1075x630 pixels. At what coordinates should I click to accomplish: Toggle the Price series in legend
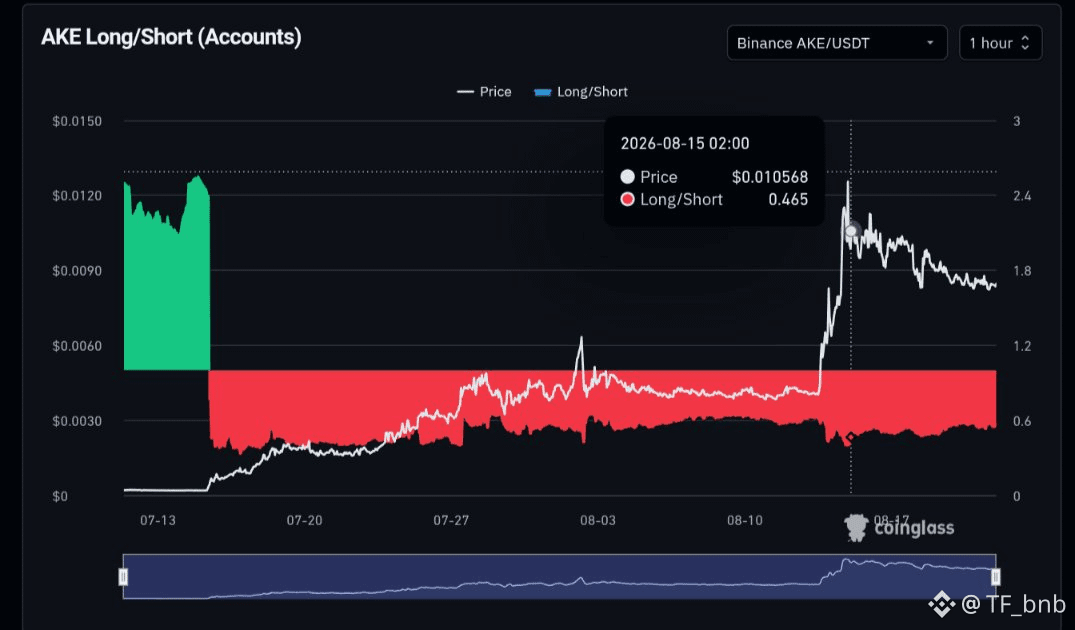pyautogui.click(x=484, y=92)
